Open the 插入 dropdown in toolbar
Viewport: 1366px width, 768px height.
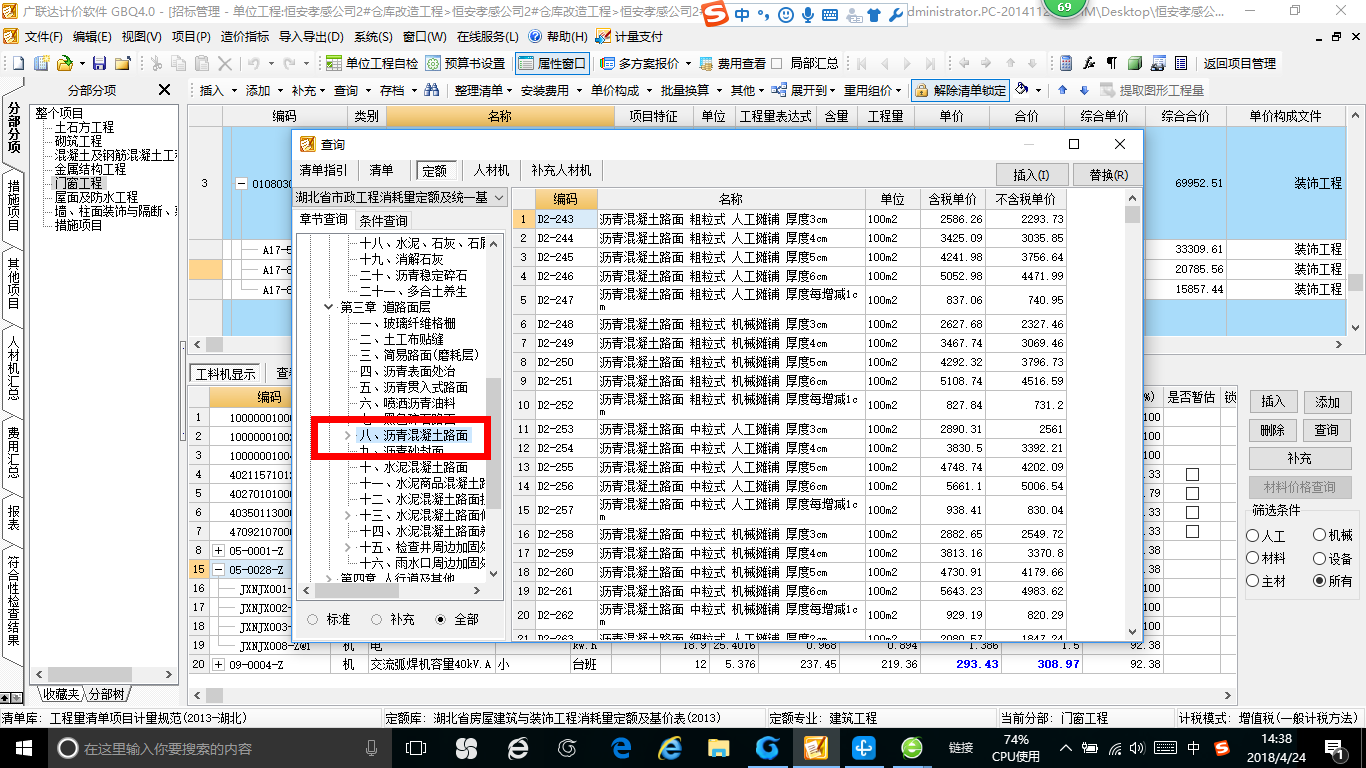(218, 90)
